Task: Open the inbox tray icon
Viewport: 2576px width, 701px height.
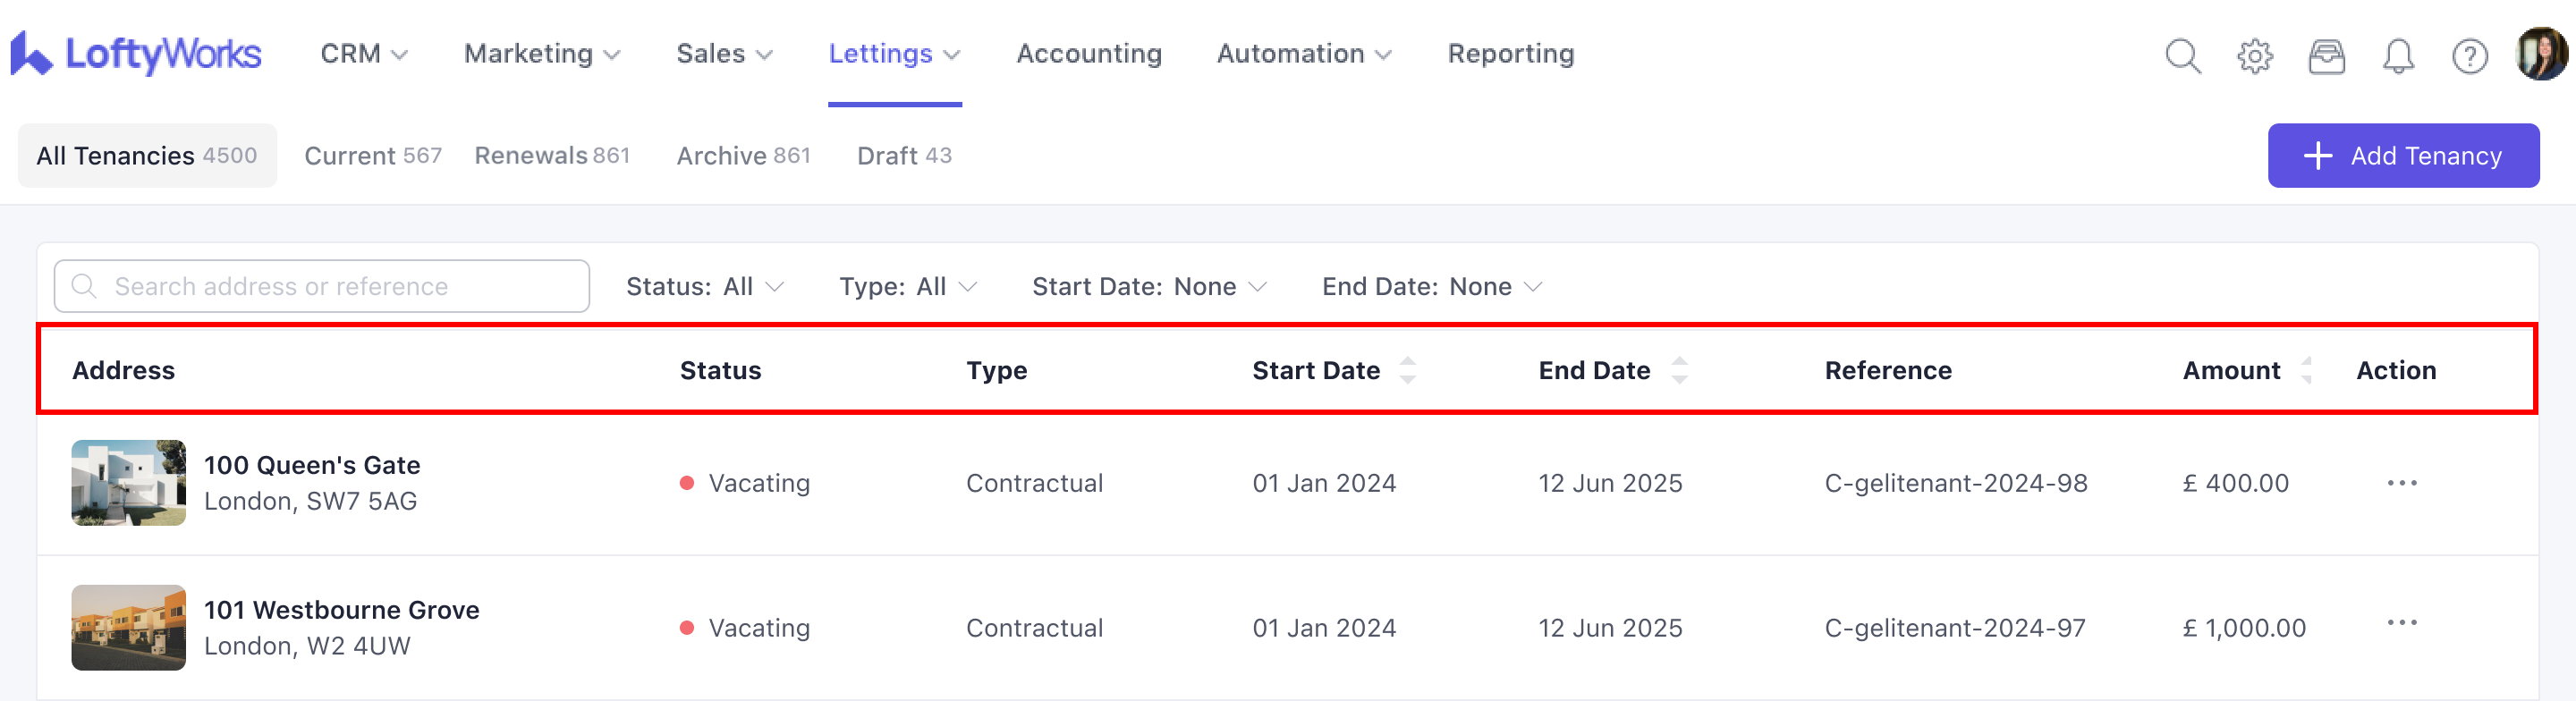Action: pyautogui.click(x=2326, y=56)
